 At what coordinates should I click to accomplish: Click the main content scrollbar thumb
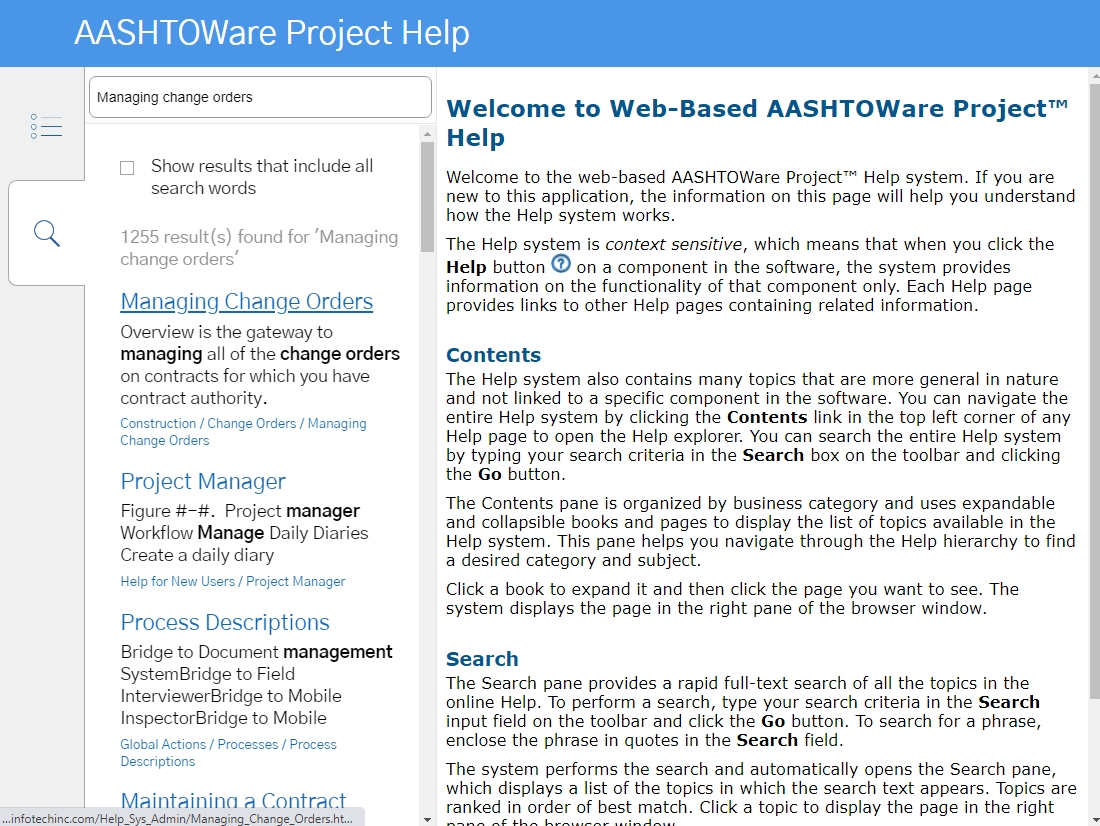(x=1094, y=390)
